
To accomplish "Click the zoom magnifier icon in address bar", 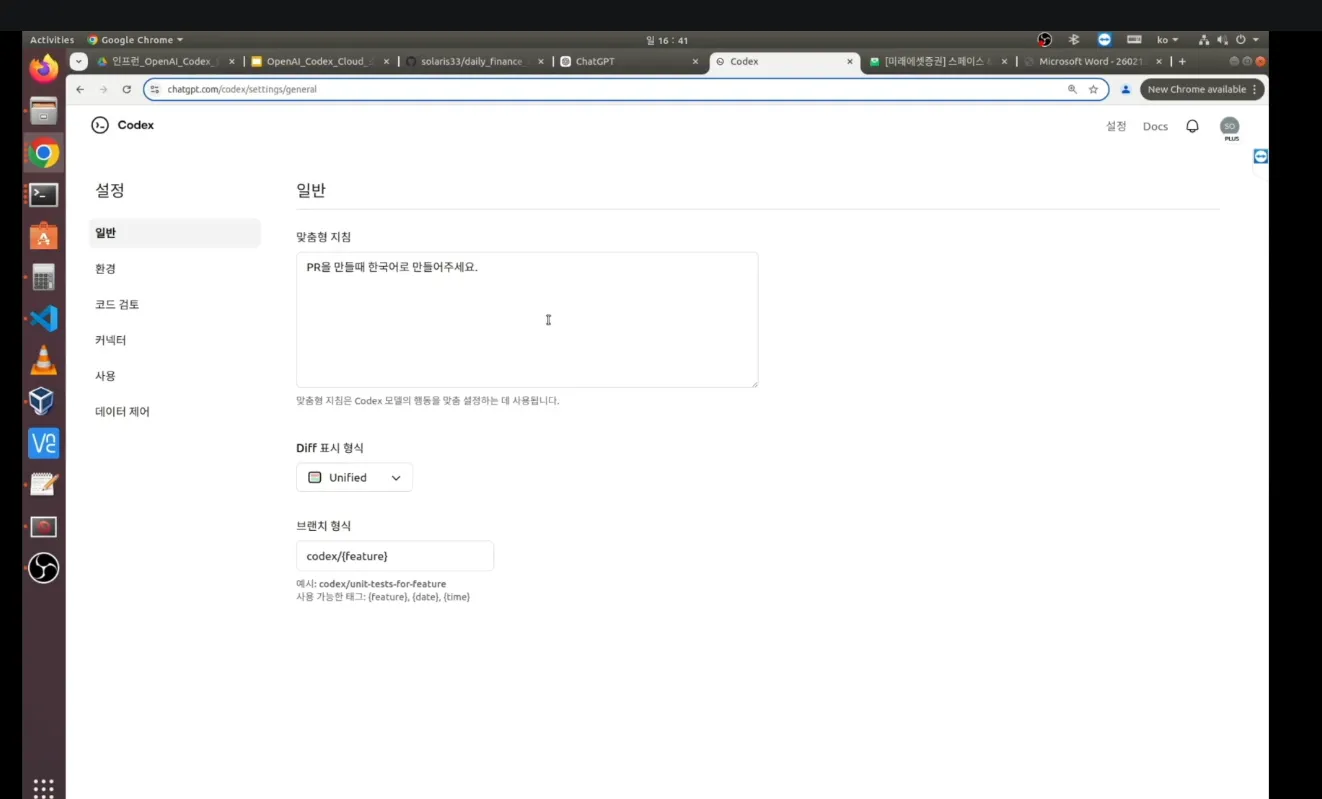I will pyautogui.click(x=1072, y=89).
